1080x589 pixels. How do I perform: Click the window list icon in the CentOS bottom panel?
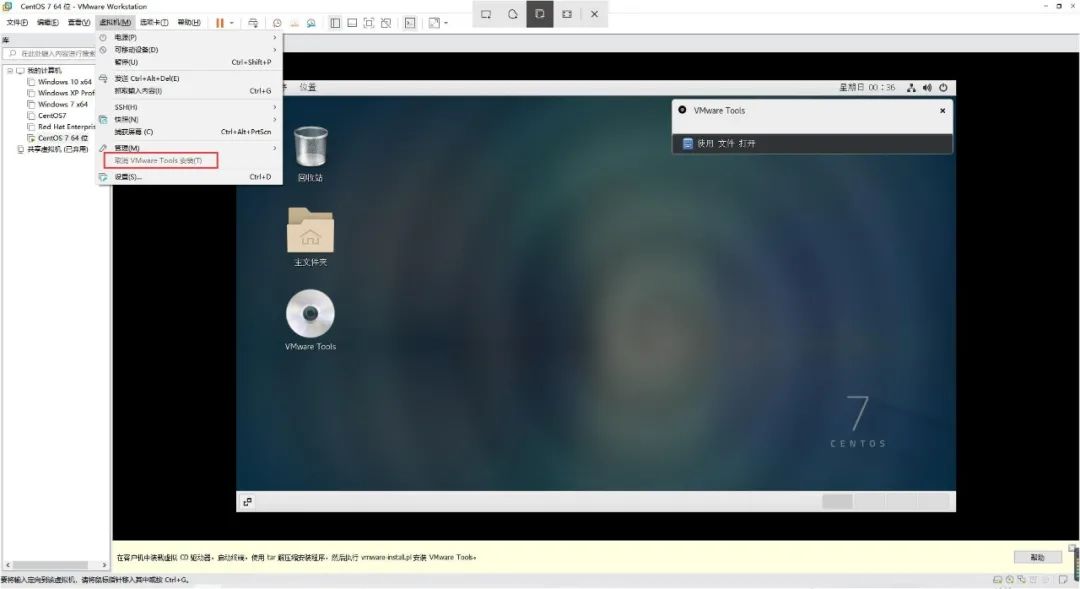247,502
